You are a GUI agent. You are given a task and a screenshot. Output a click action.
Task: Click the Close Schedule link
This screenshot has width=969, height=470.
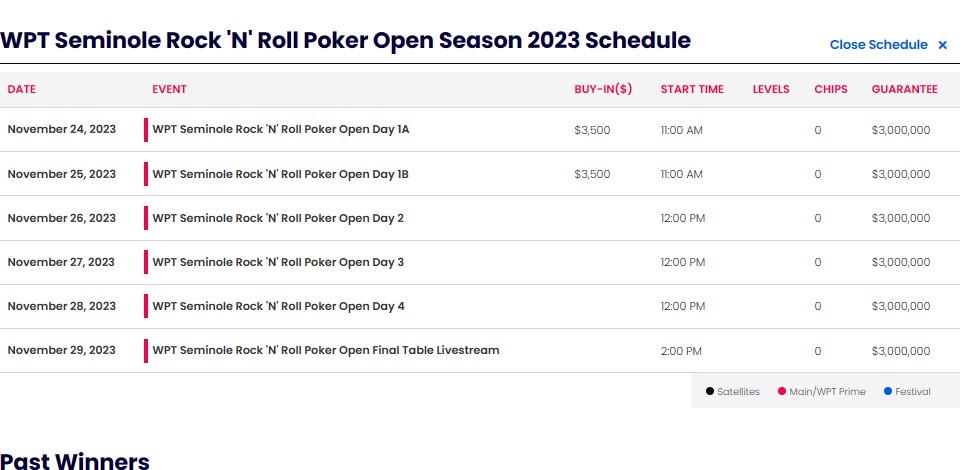click(878, 45)
